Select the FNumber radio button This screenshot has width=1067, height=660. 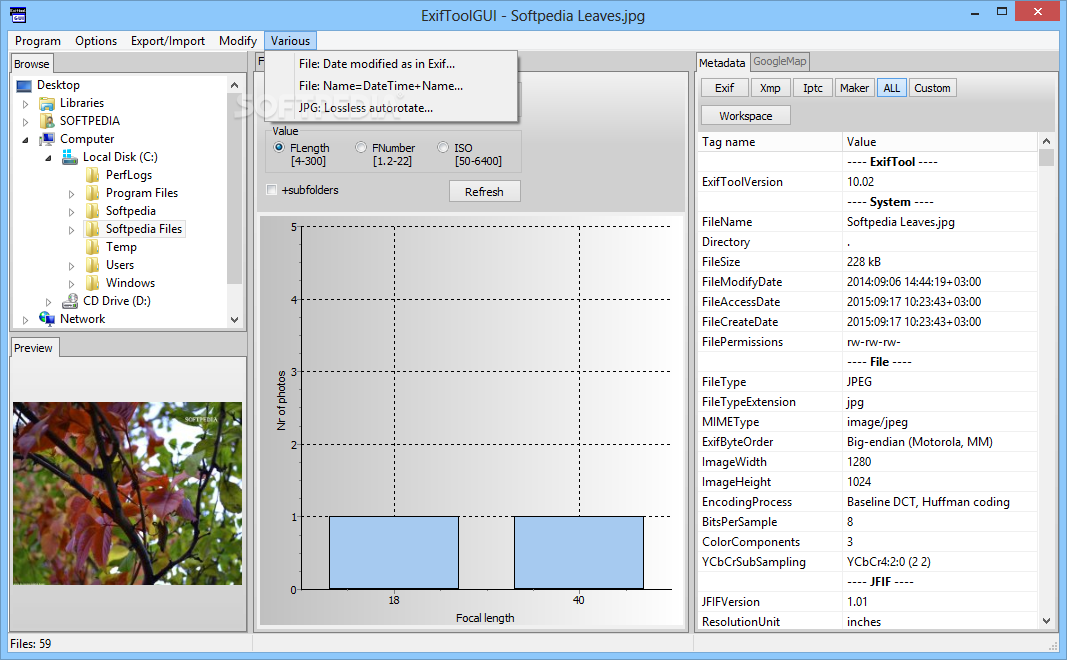(361, 147)
